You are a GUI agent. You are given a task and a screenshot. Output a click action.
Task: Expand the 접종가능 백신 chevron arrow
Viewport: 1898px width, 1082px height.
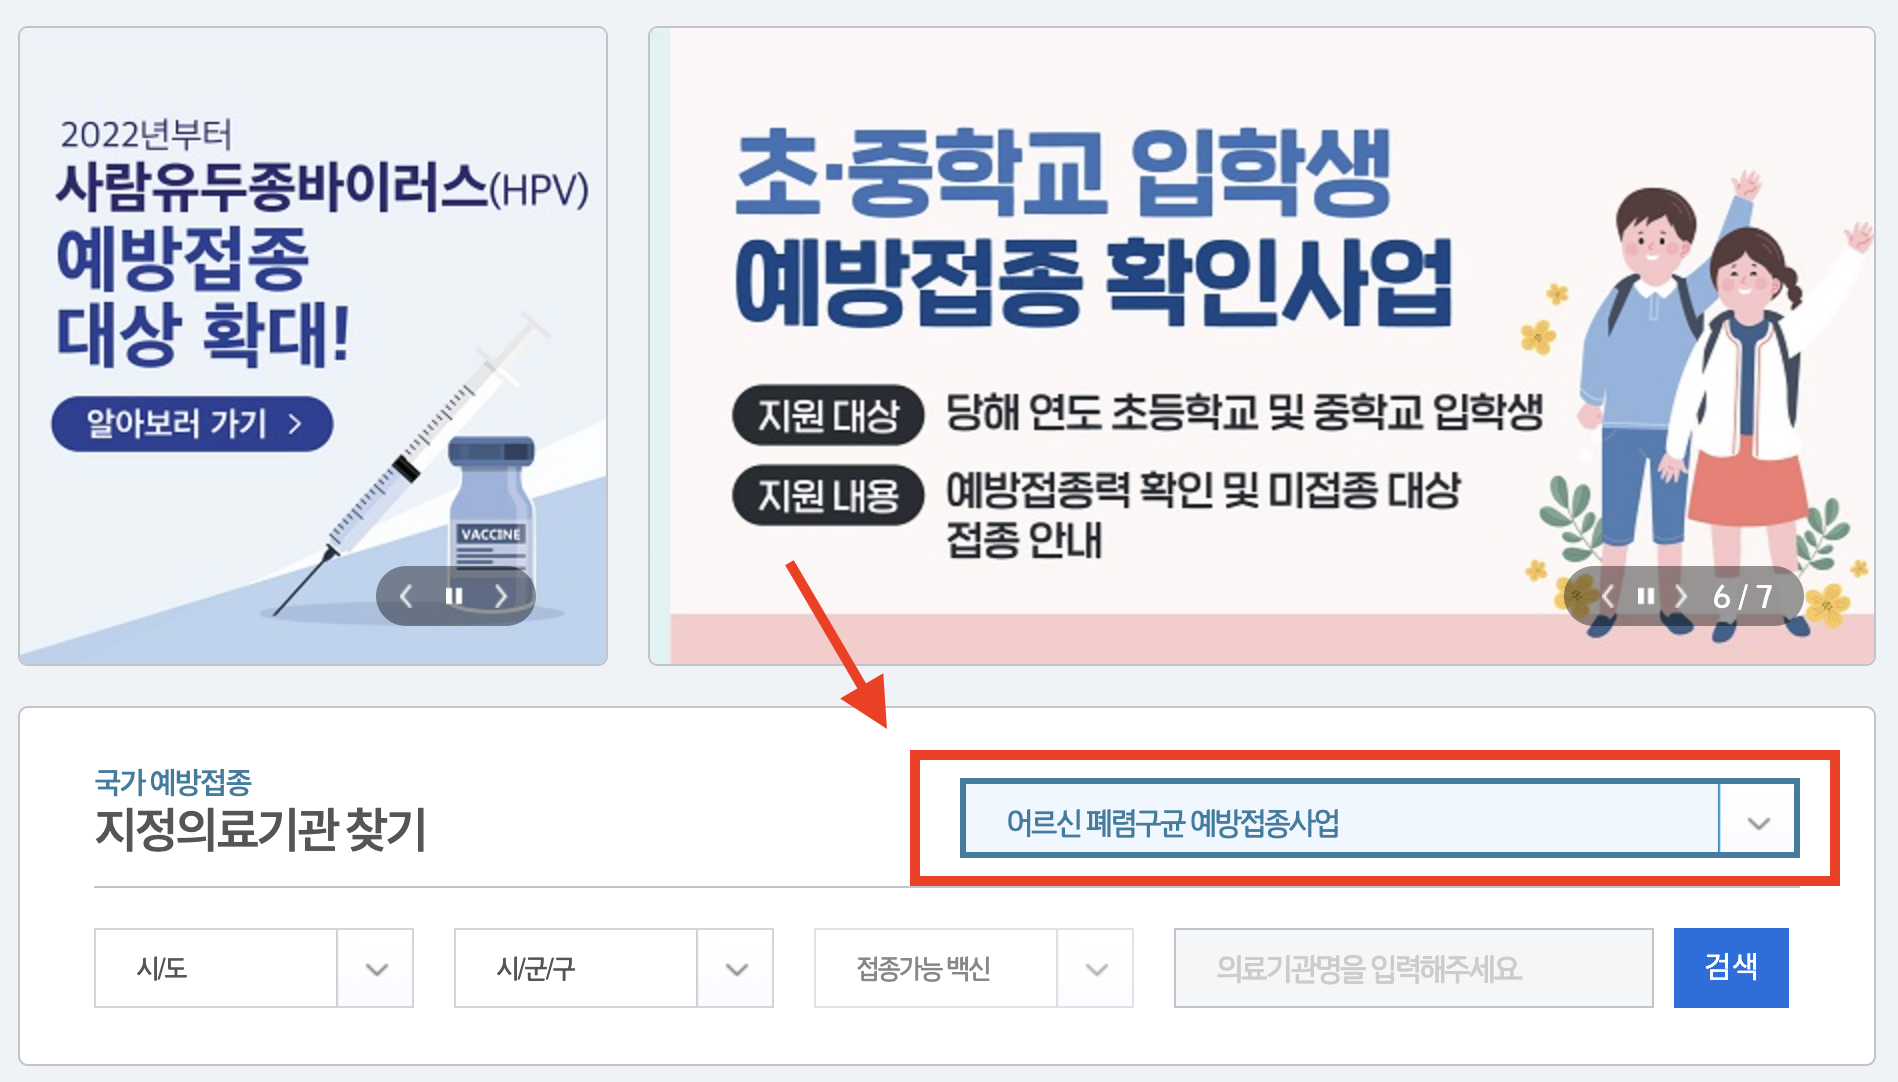(1096, 968)
